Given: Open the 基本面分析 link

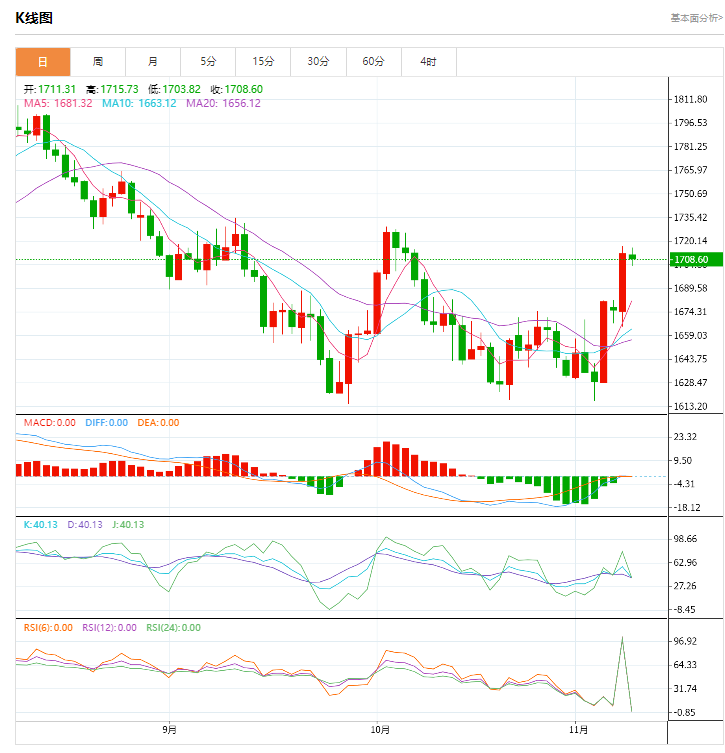Looking at the screenshot, I should pos(696,18).
